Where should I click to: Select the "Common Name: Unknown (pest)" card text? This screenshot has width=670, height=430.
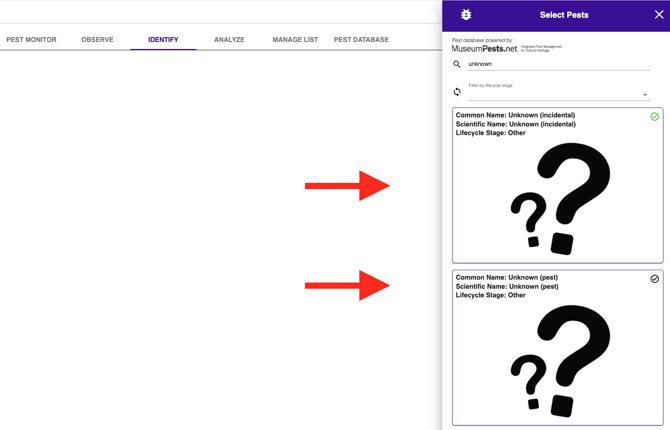pyautogui.click(x=506, y=278)
